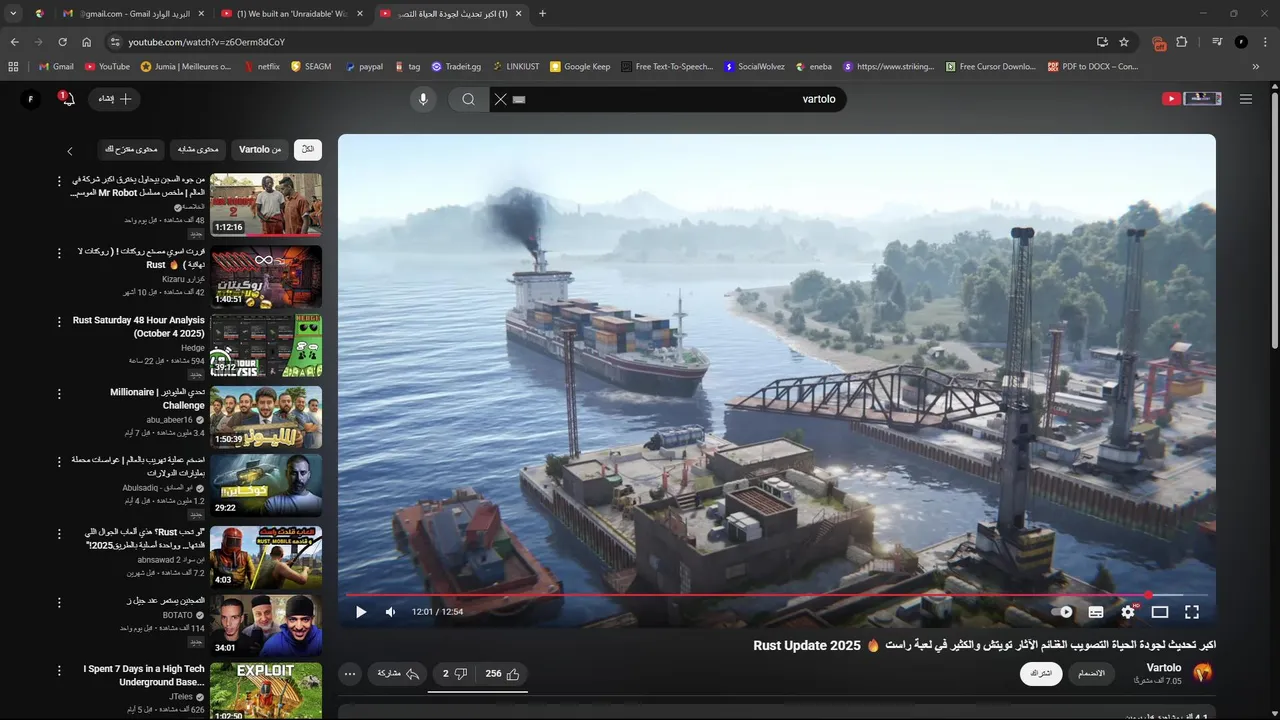Mute the video volume speaker icon
Screen dimensions: 1280x720
tap(390, 612)
